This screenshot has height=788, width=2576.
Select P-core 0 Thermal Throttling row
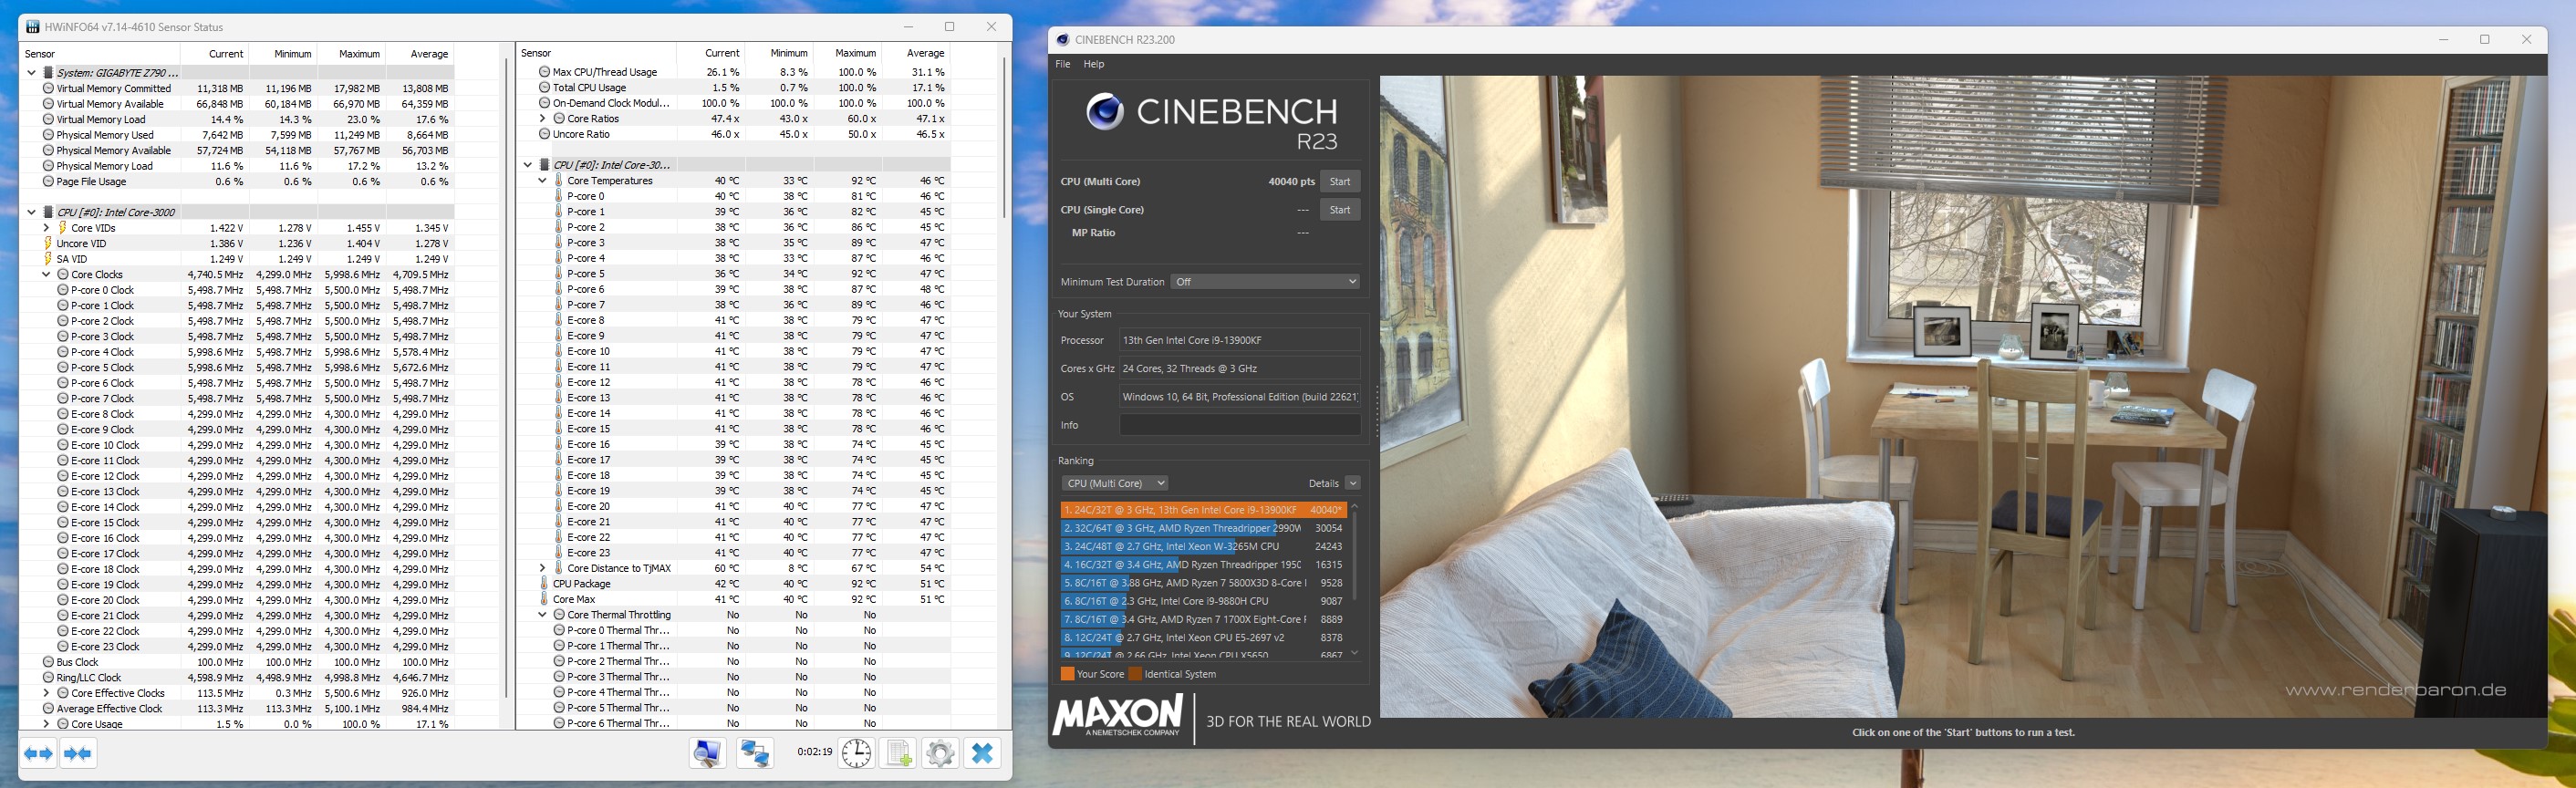pos(735,631)
